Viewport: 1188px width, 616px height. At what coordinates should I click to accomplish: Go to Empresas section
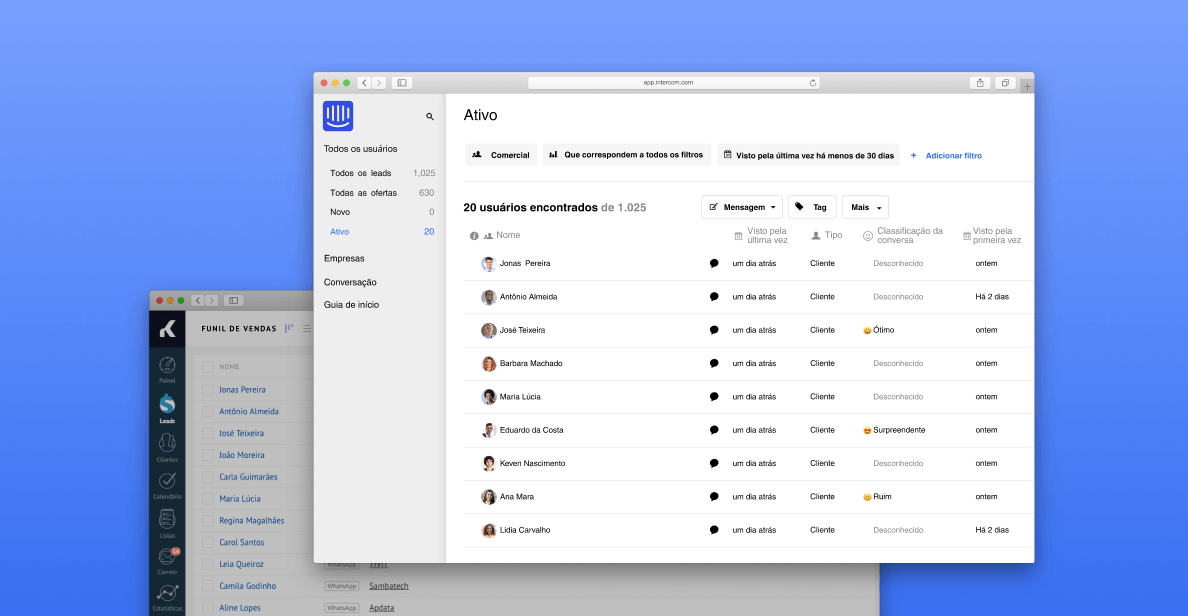tap(344, 259)
